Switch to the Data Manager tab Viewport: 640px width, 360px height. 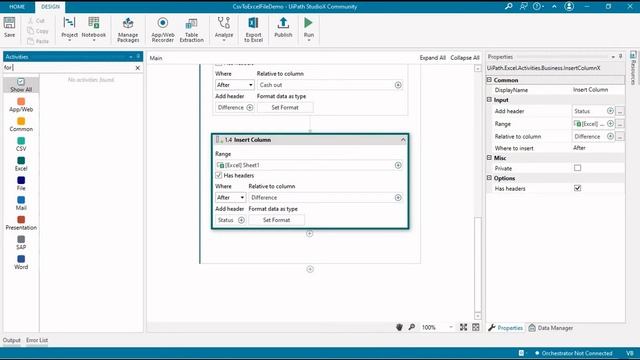coord(551,328)
